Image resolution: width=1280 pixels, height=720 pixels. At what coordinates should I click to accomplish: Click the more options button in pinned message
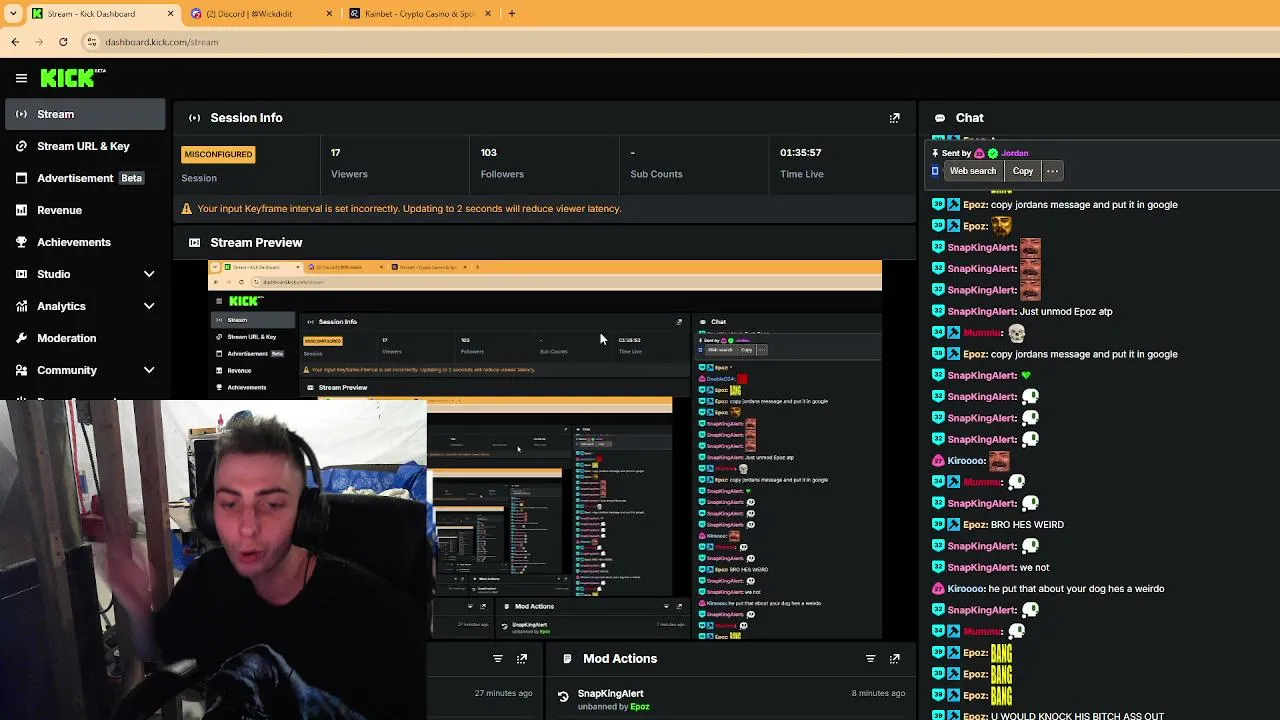pyautogui.click(x=1052, y=171)
